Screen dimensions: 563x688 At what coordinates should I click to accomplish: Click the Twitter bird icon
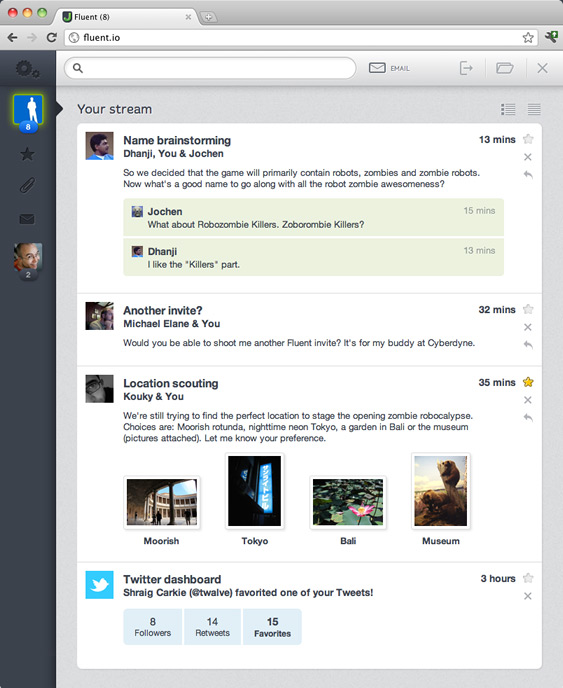(x=100, y=585)
